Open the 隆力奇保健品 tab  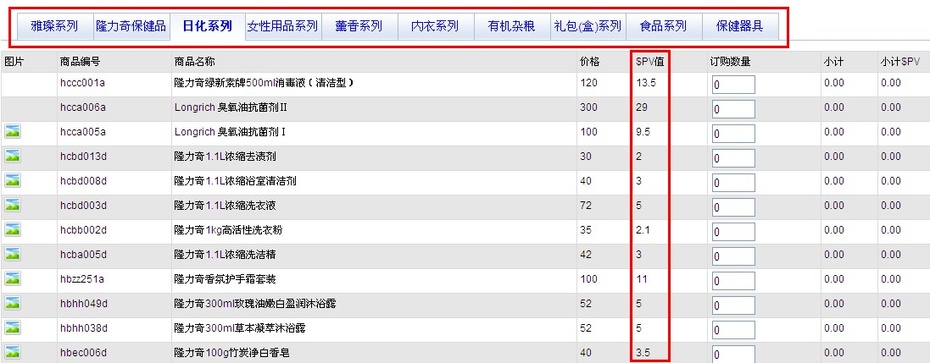coord(131,27)
